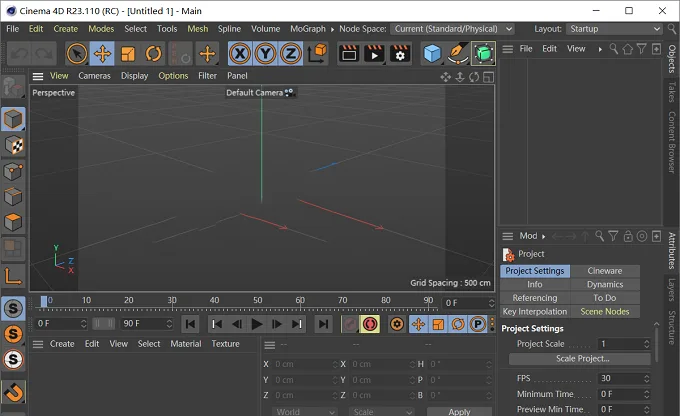Click Render View clapperboard icon
This screenshot has height=416, width=680.
click(349, 54)
